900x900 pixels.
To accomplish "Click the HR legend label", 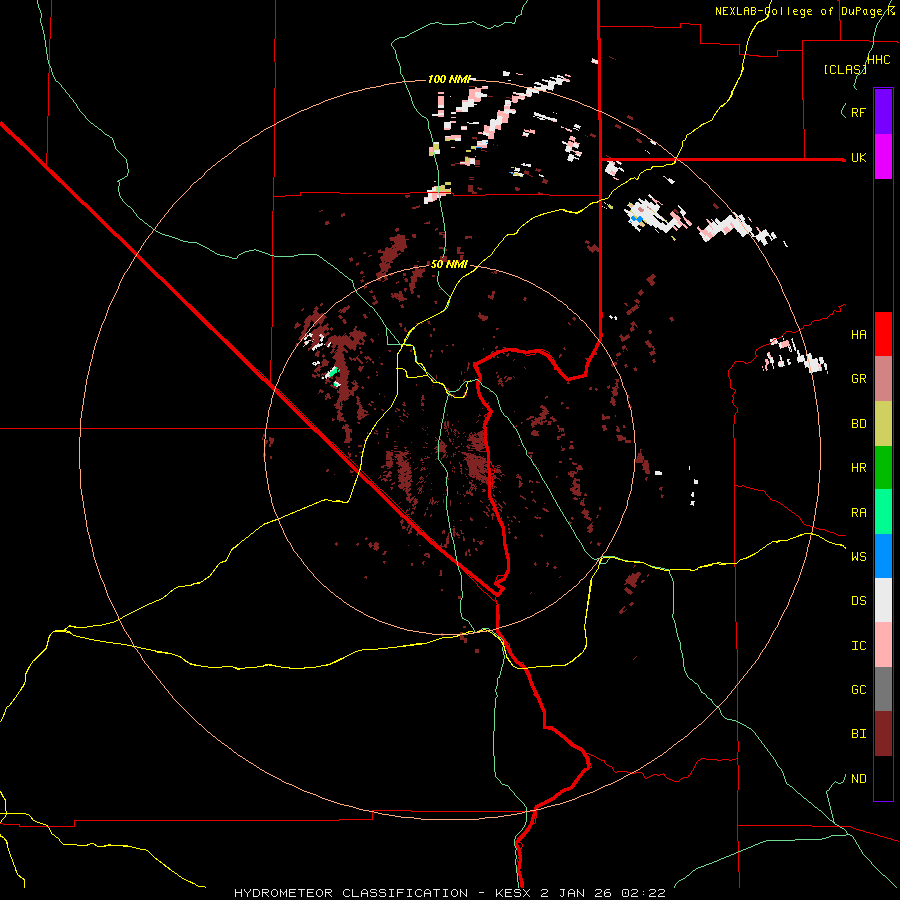I will coord(858,468).
